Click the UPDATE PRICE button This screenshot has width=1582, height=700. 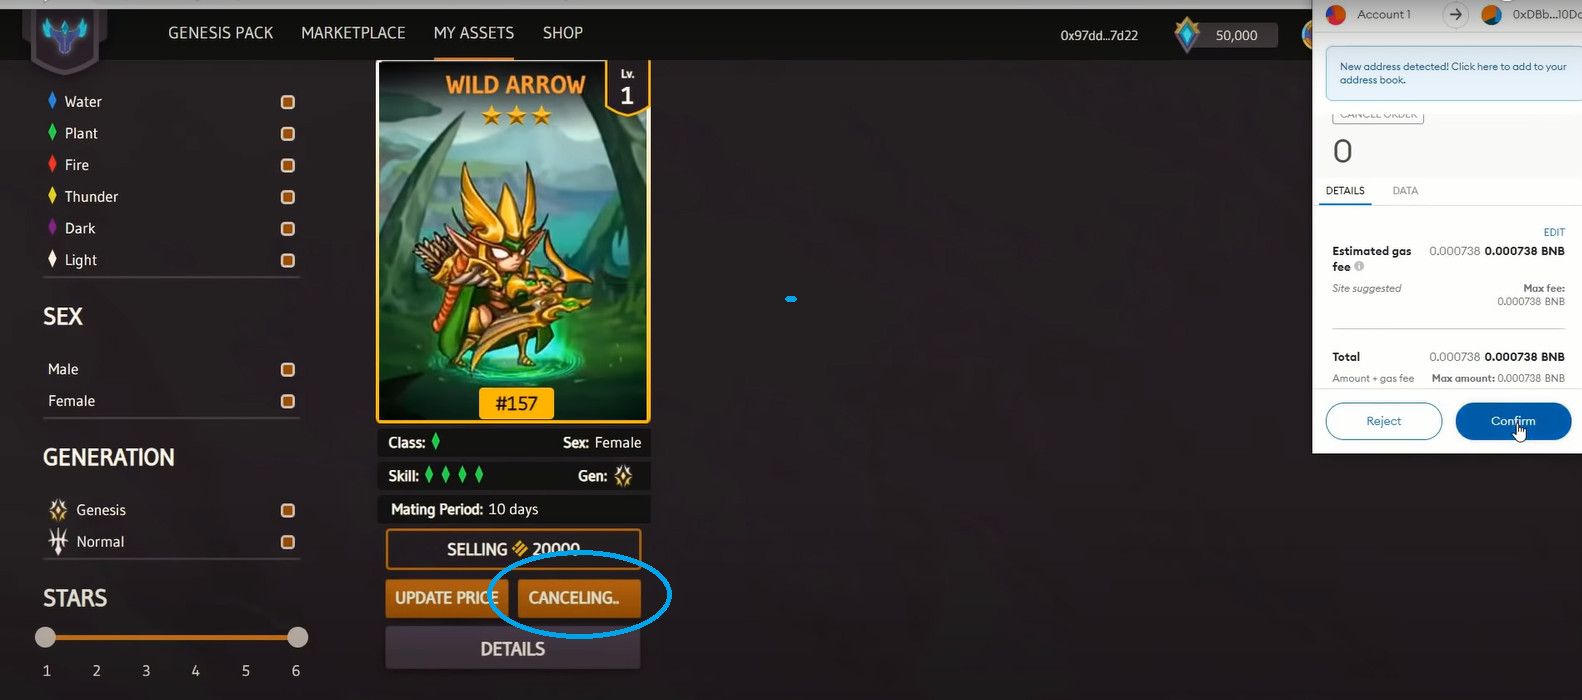click(447, 598)
